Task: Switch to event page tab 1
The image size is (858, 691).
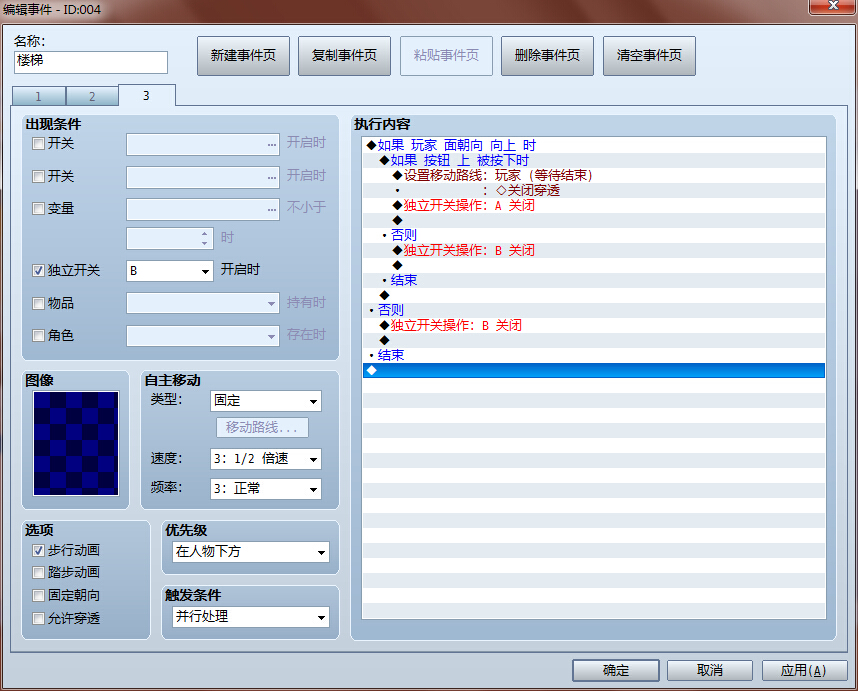Action: click(38, 96)
